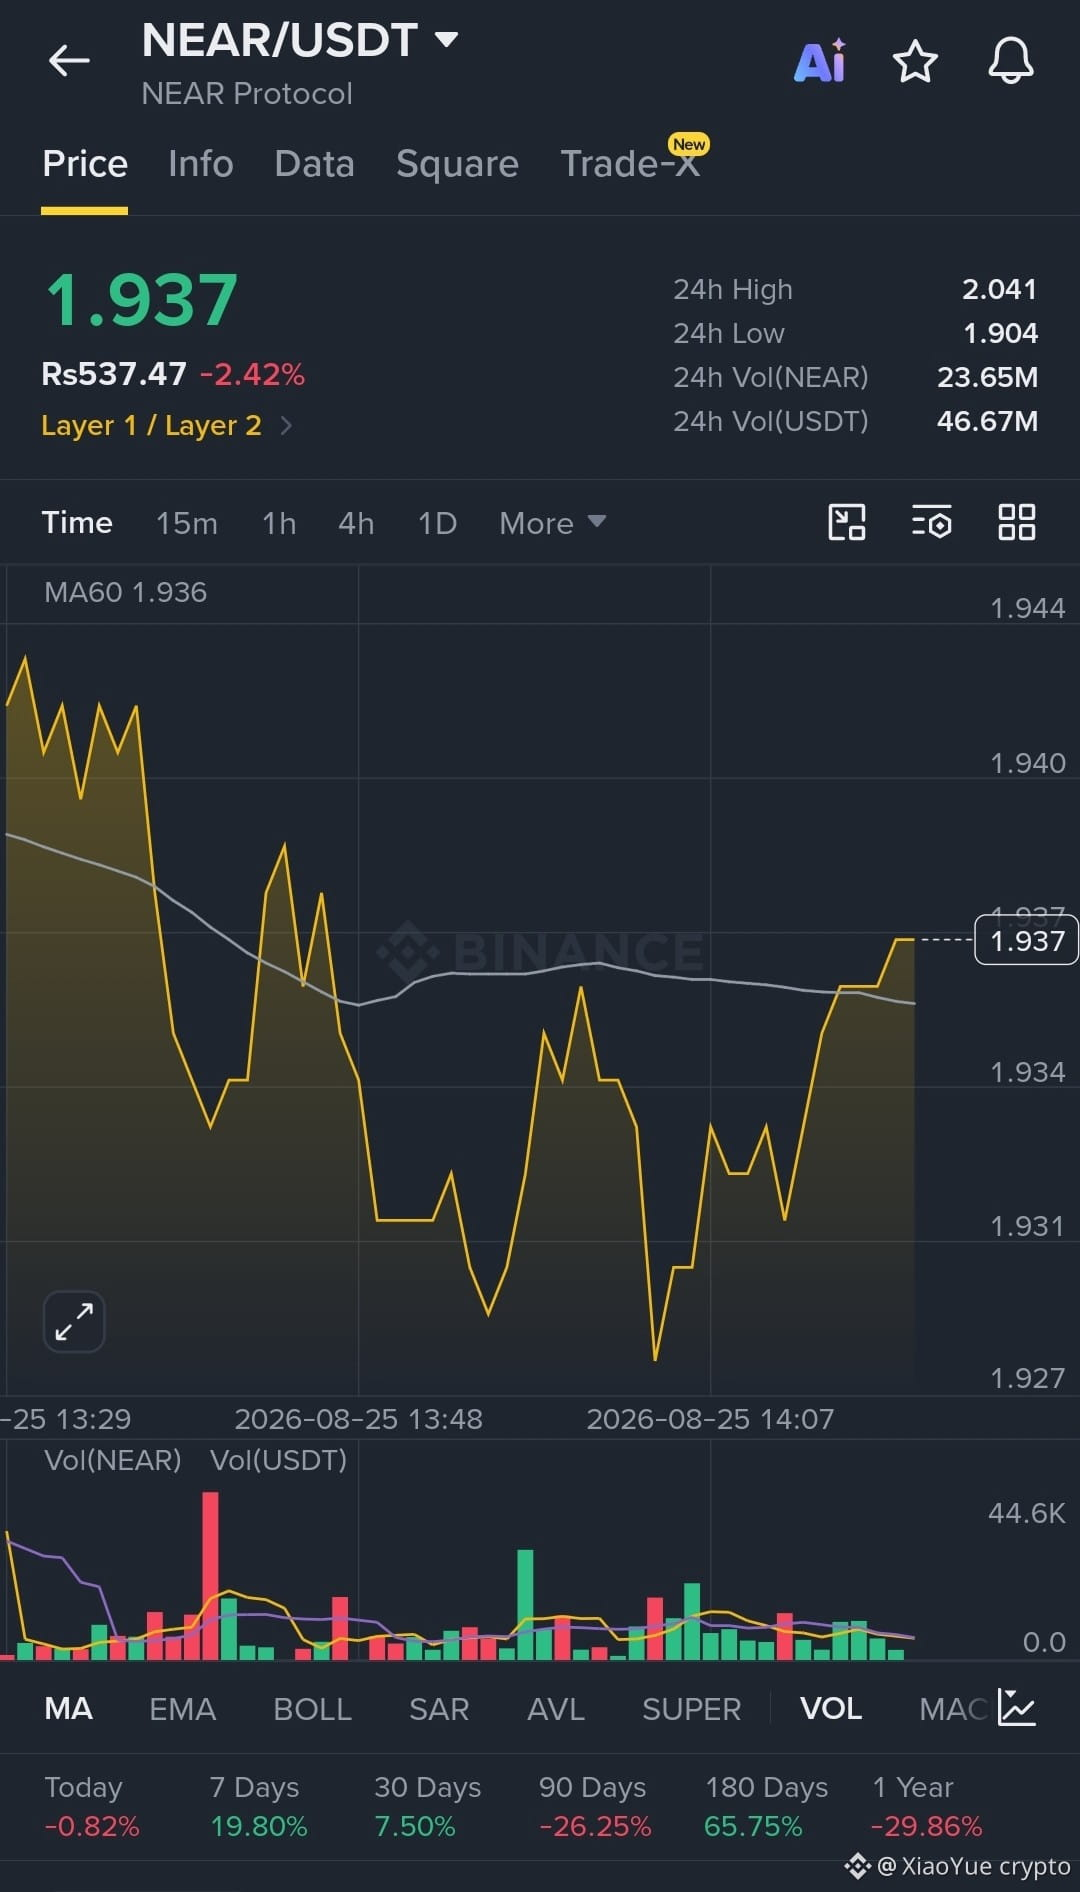Tap the Rs537.47 converted price

pos(114,374)
